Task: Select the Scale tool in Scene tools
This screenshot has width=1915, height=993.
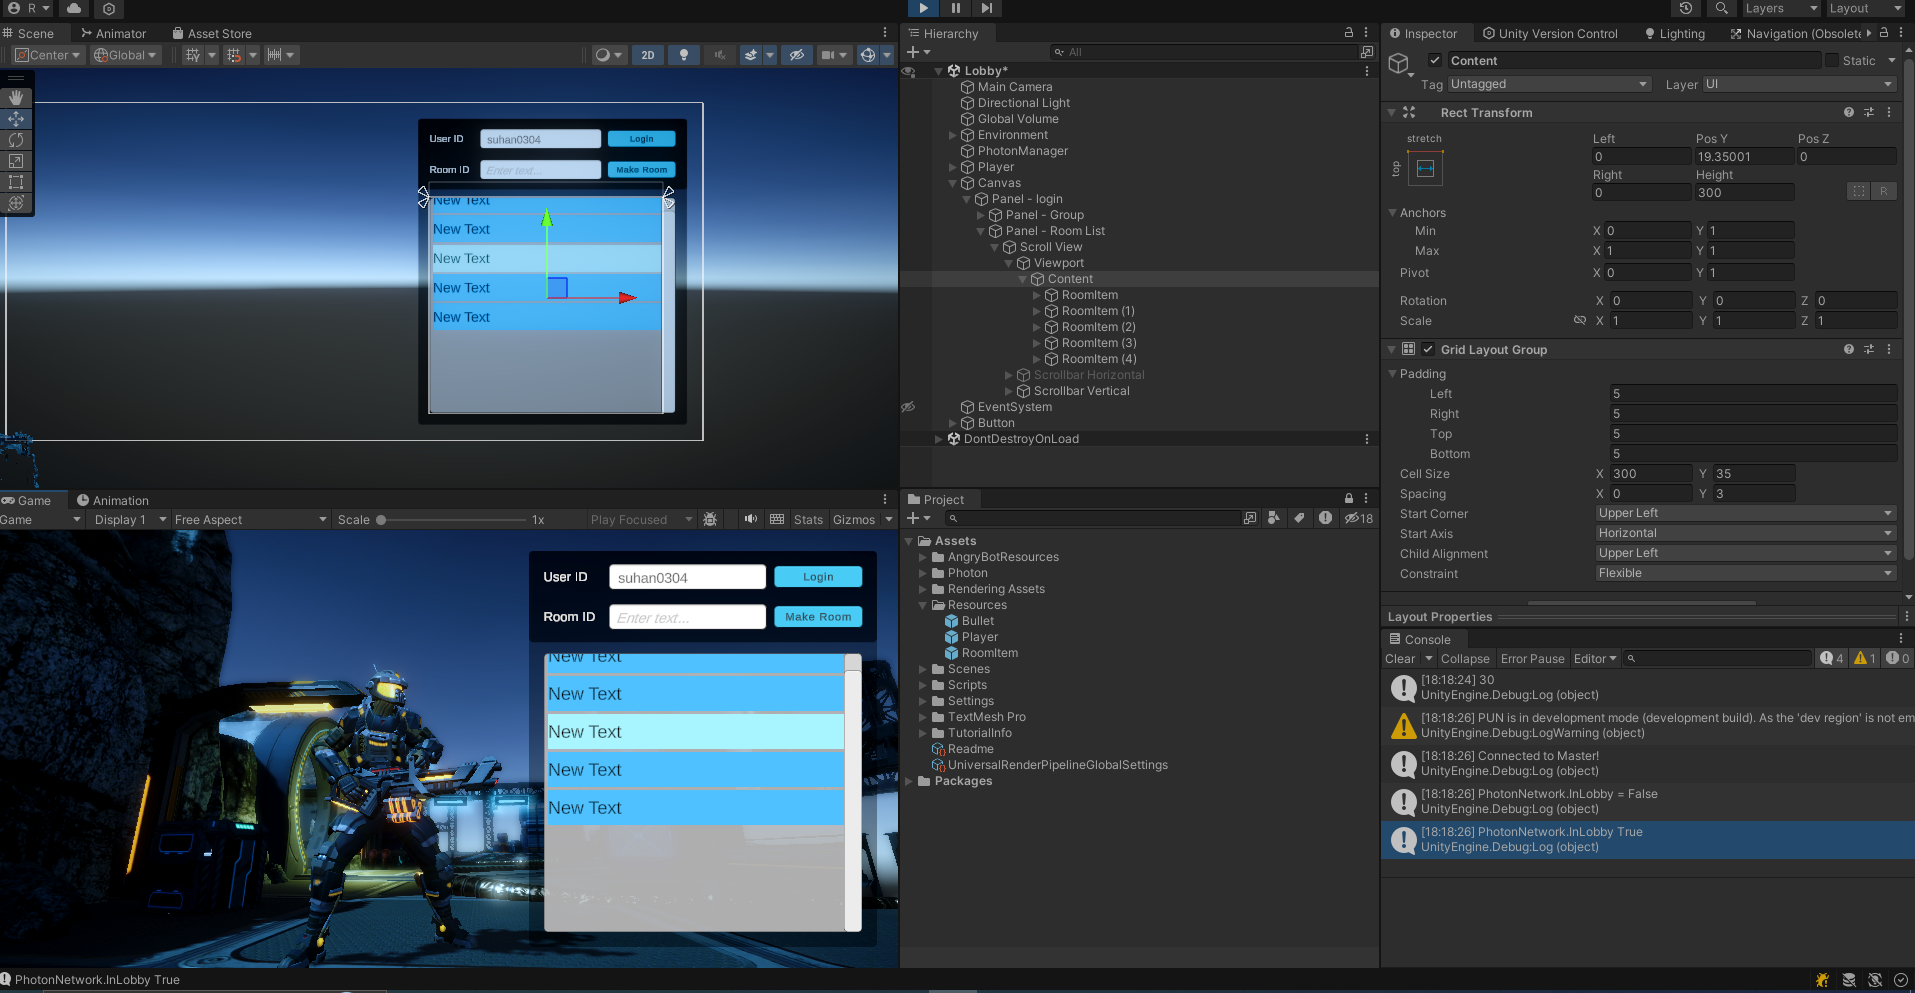Action: coord(16,161)
